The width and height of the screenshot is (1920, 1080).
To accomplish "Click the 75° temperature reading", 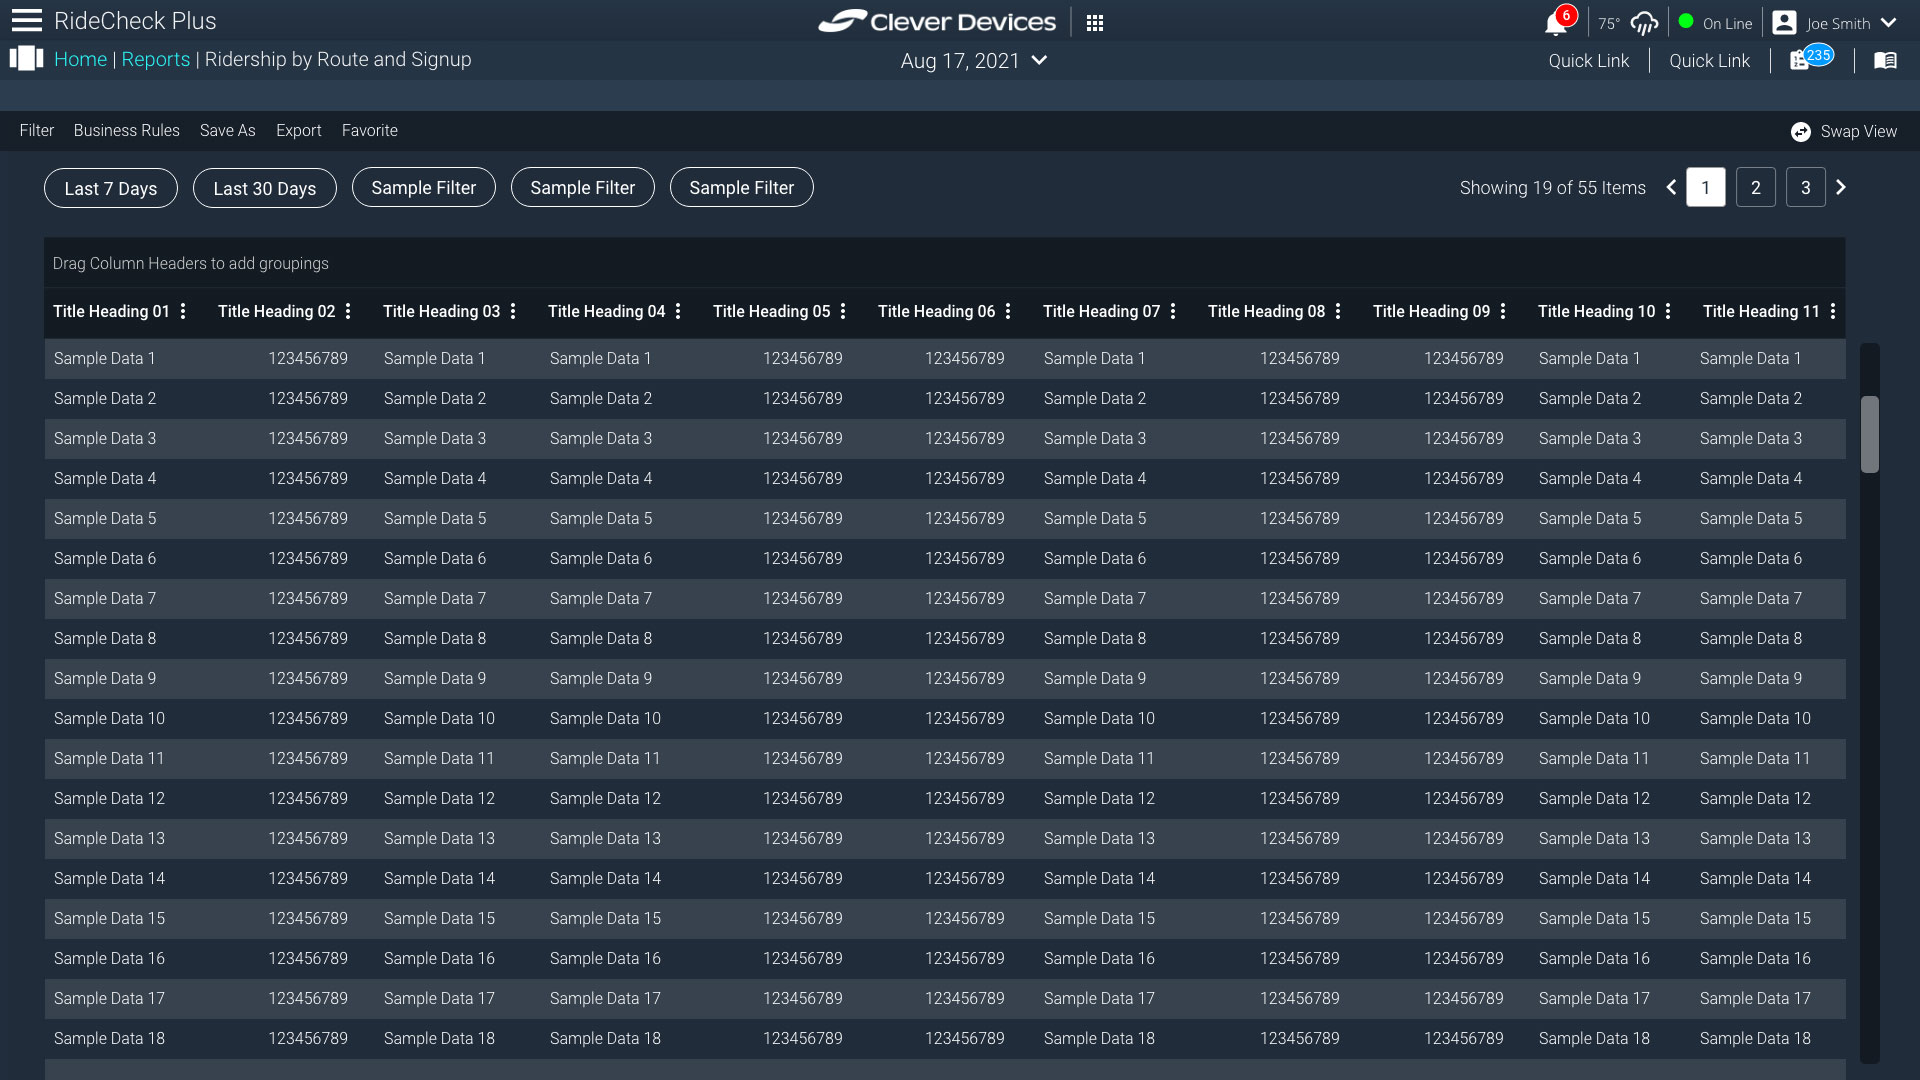I will coord(1608,24).
